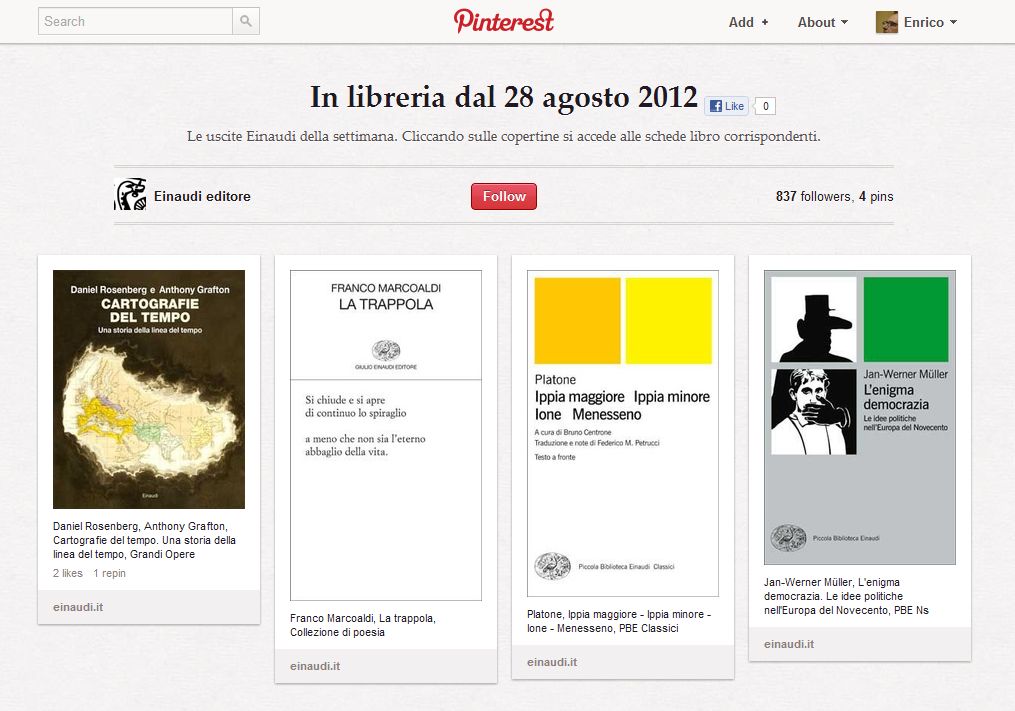This screenshot has height=711, width=1015.
Task: Click the '1 repin' count text
Action: click(109, 573)
